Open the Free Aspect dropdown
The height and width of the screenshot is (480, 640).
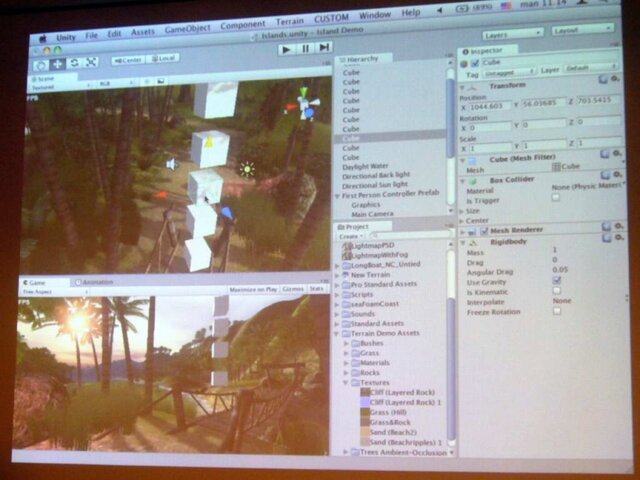coord(55,292)
